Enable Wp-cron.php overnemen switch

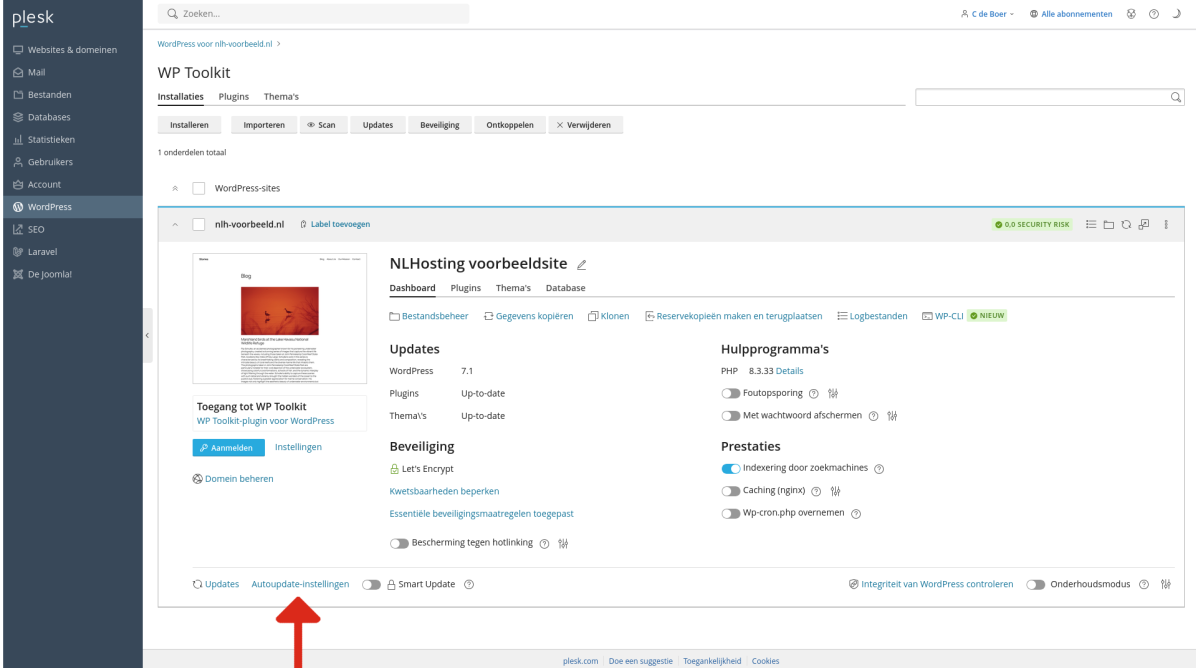coord(730,513)
